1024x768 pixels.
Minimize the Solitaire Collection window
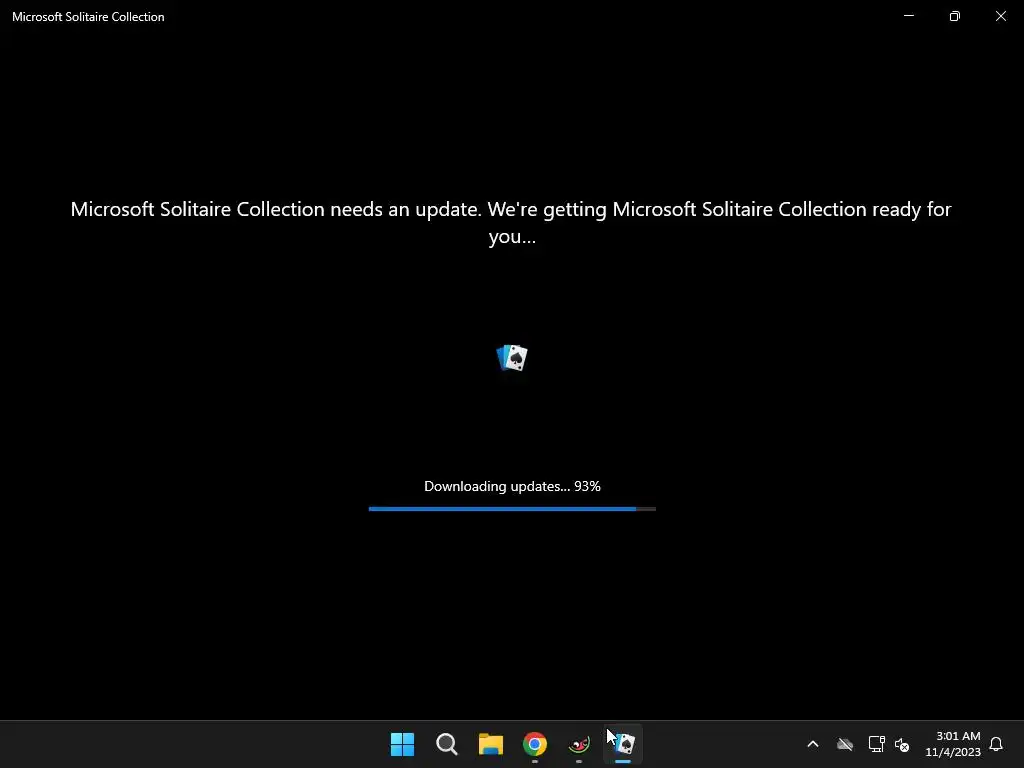tap(909, 16)
